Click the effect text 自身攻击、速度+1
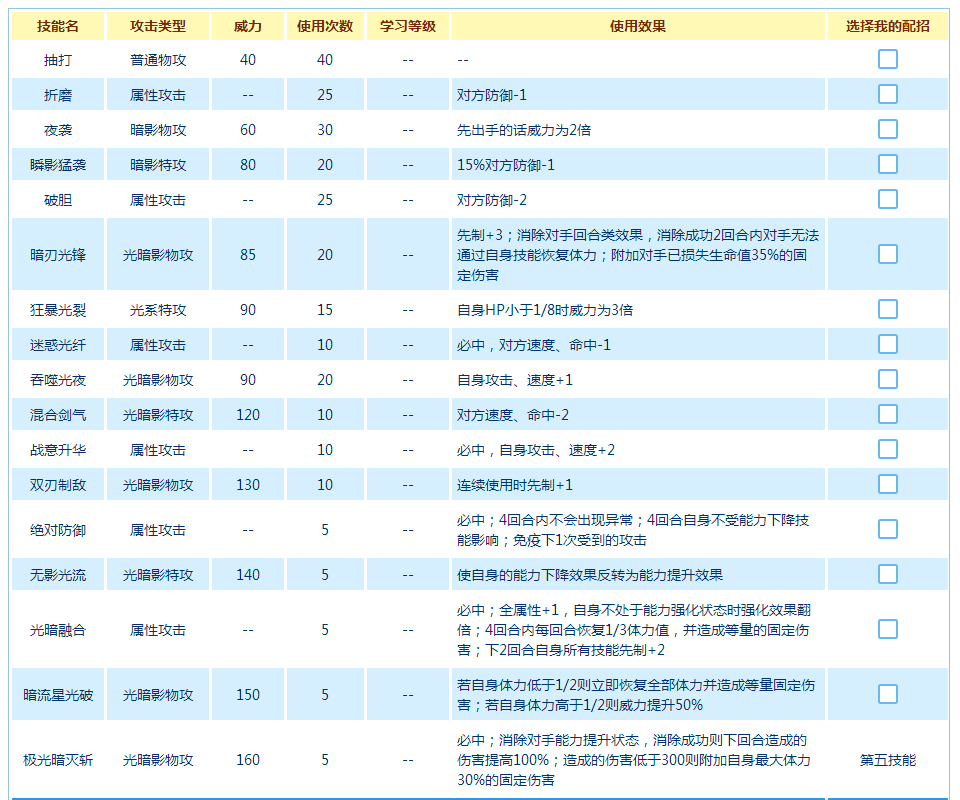Viewport: 960px width, 800px height. 514,380
